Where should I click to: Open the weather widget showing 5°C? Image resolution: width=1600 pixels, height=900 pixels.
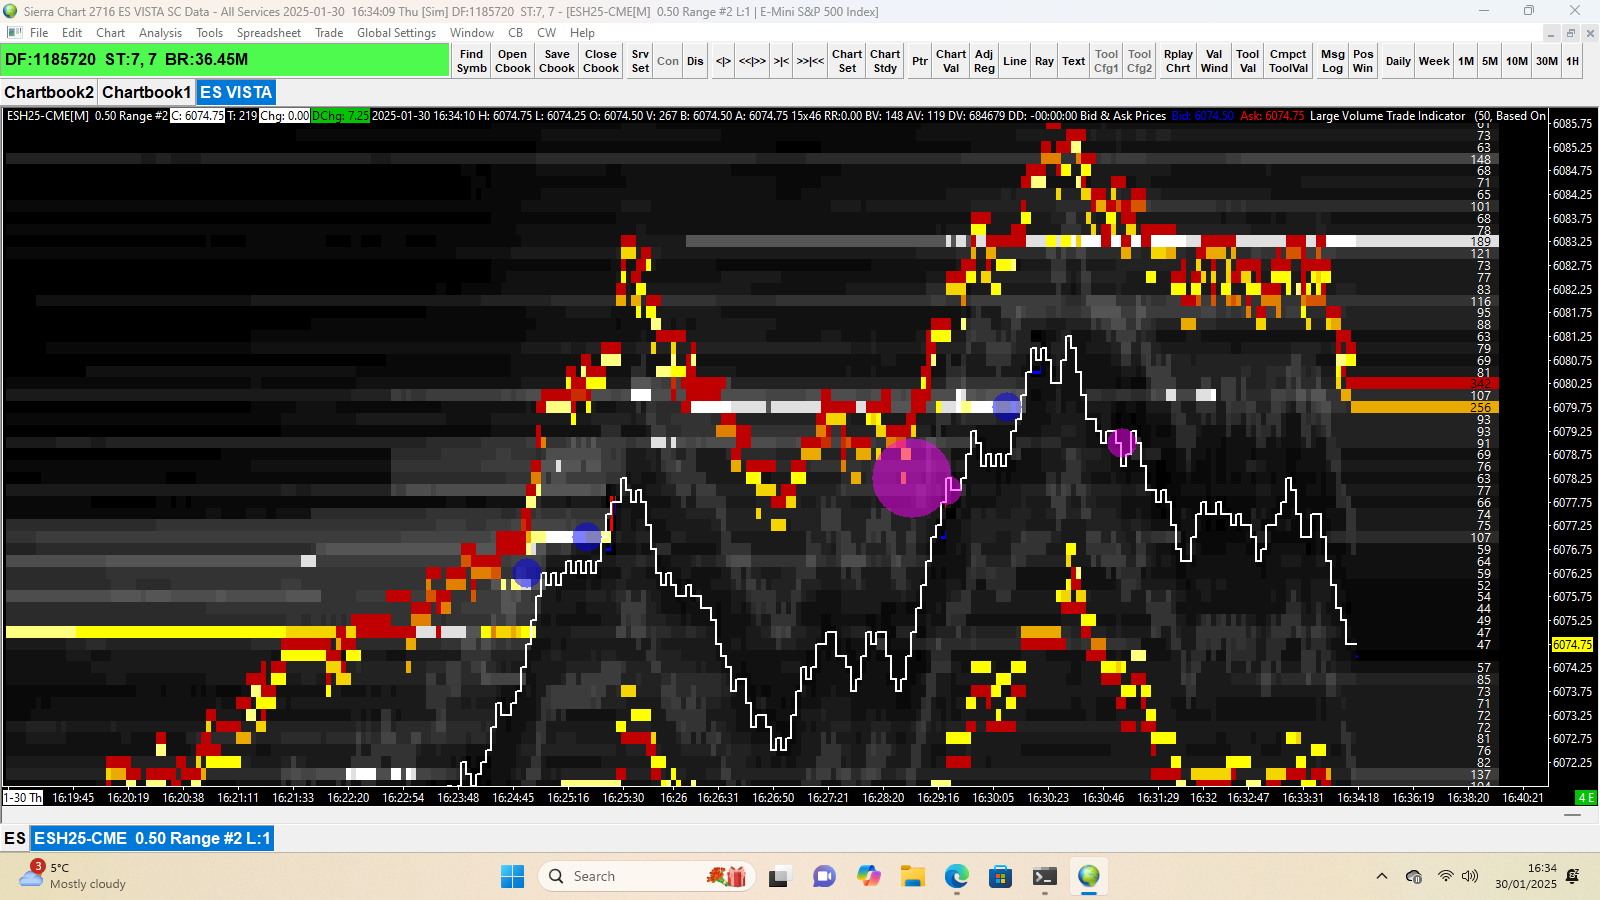pos(75,876)
